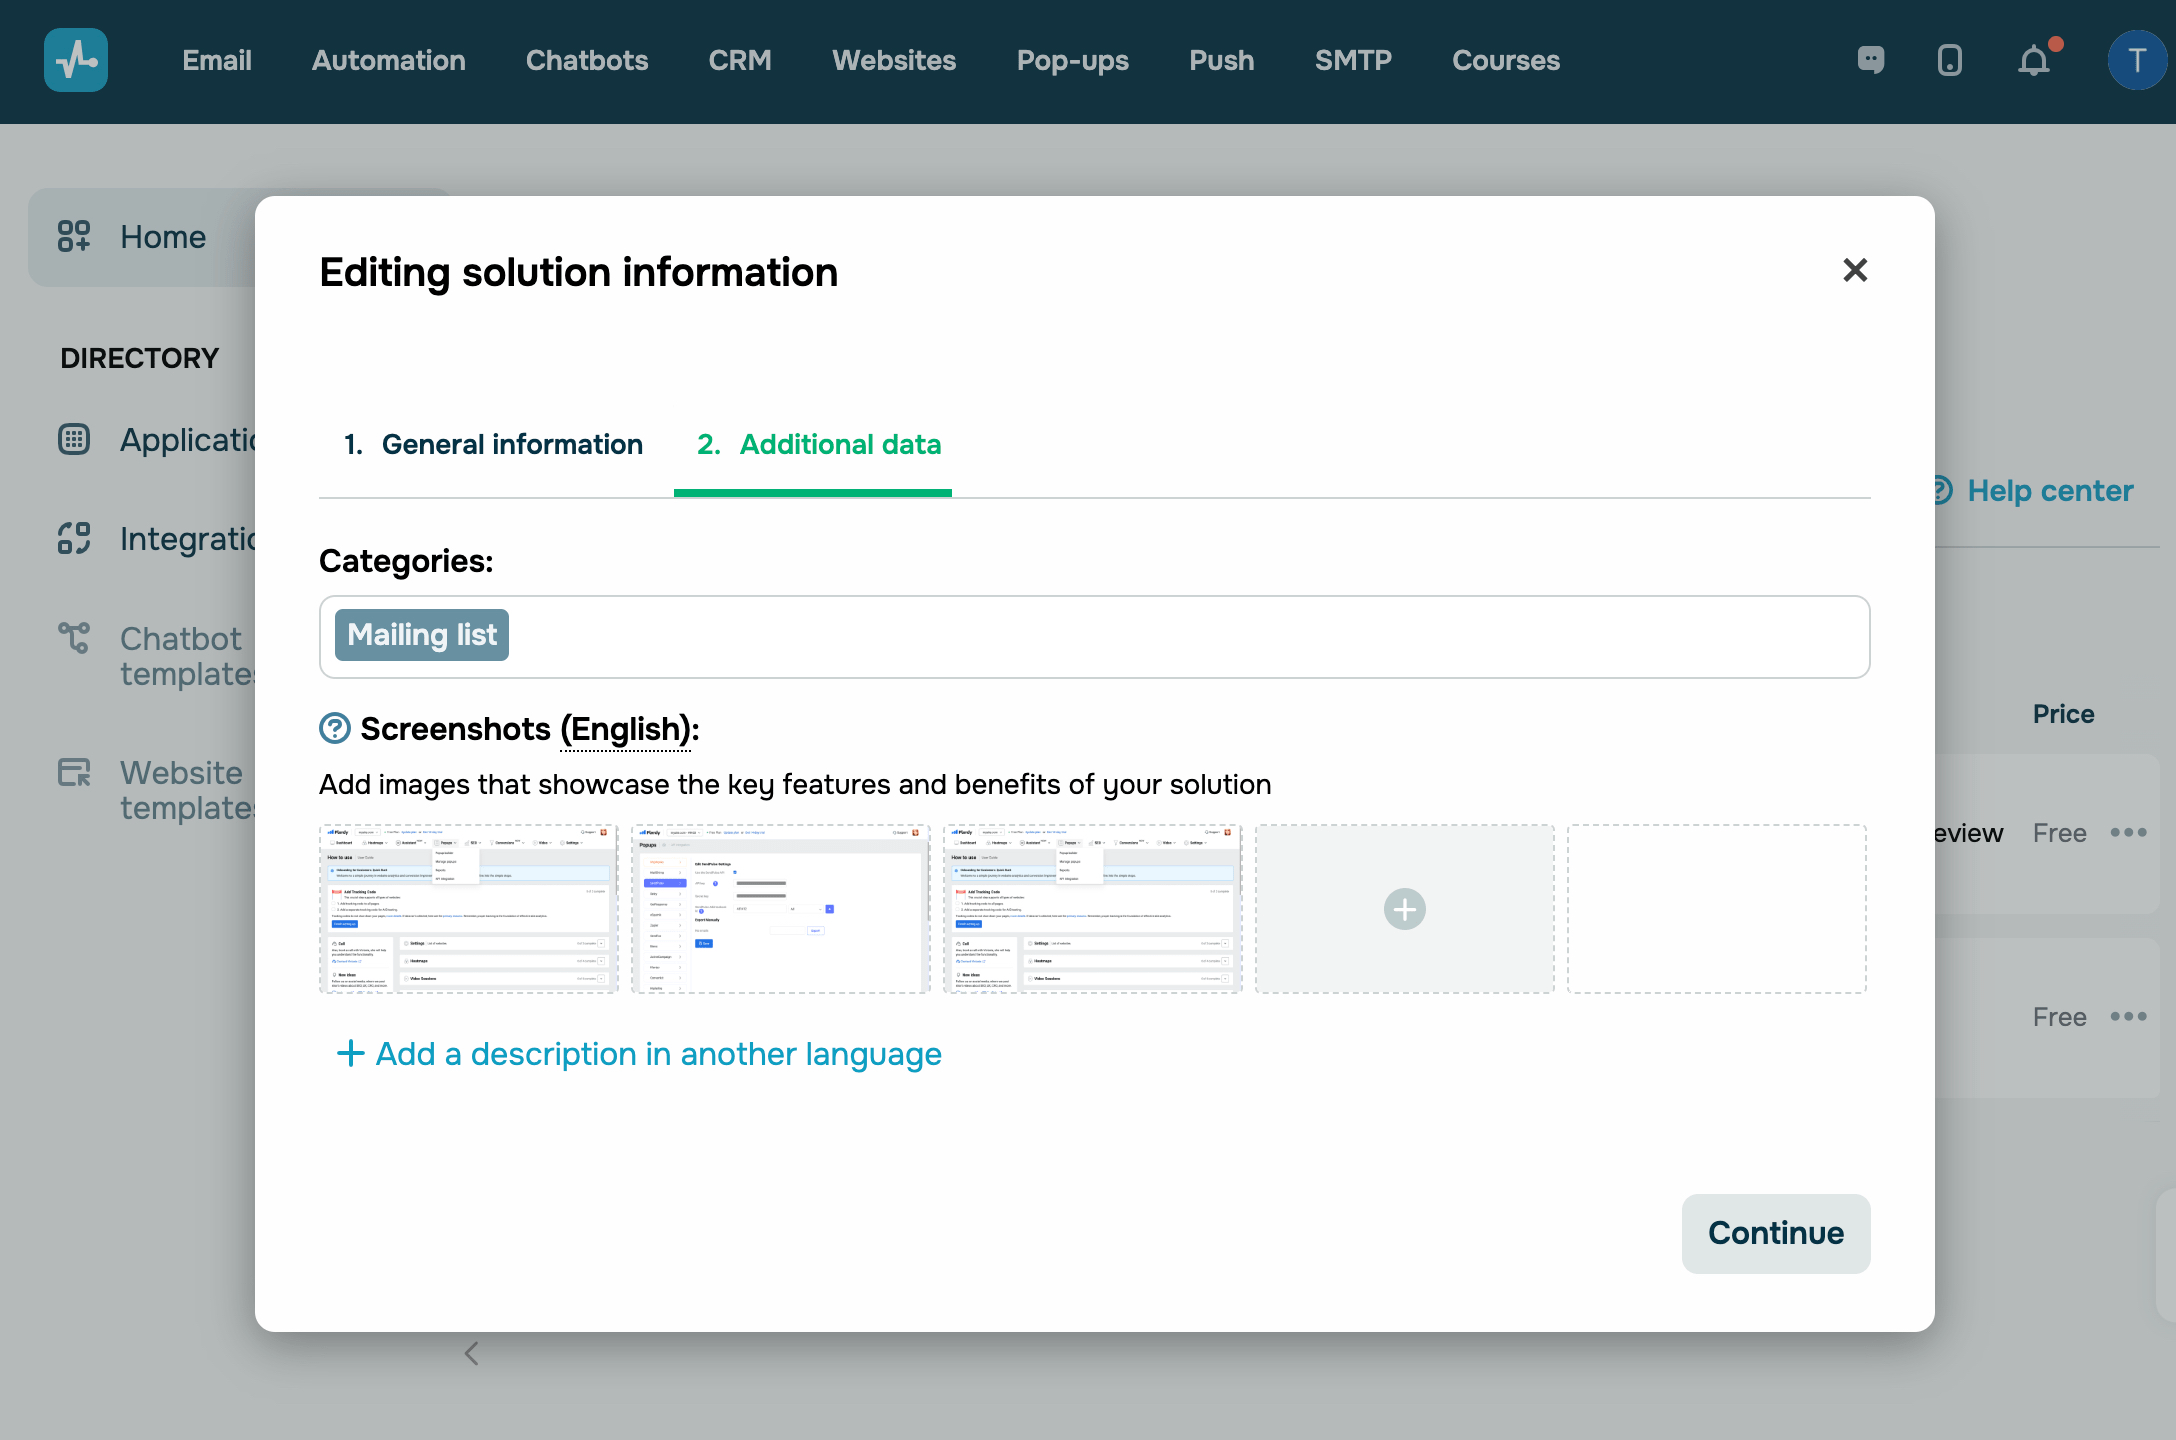Close the editing solution dialog

pyautogui.click(x=1855, y=270)
